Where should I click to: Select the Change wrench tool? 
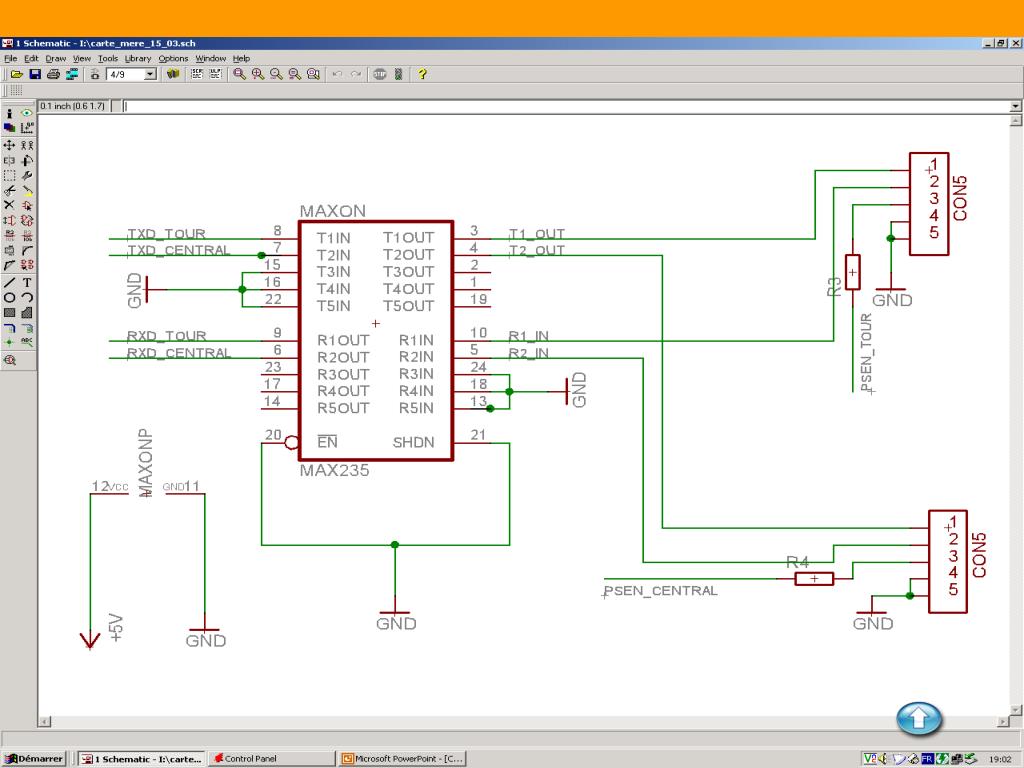click(27, 176)
